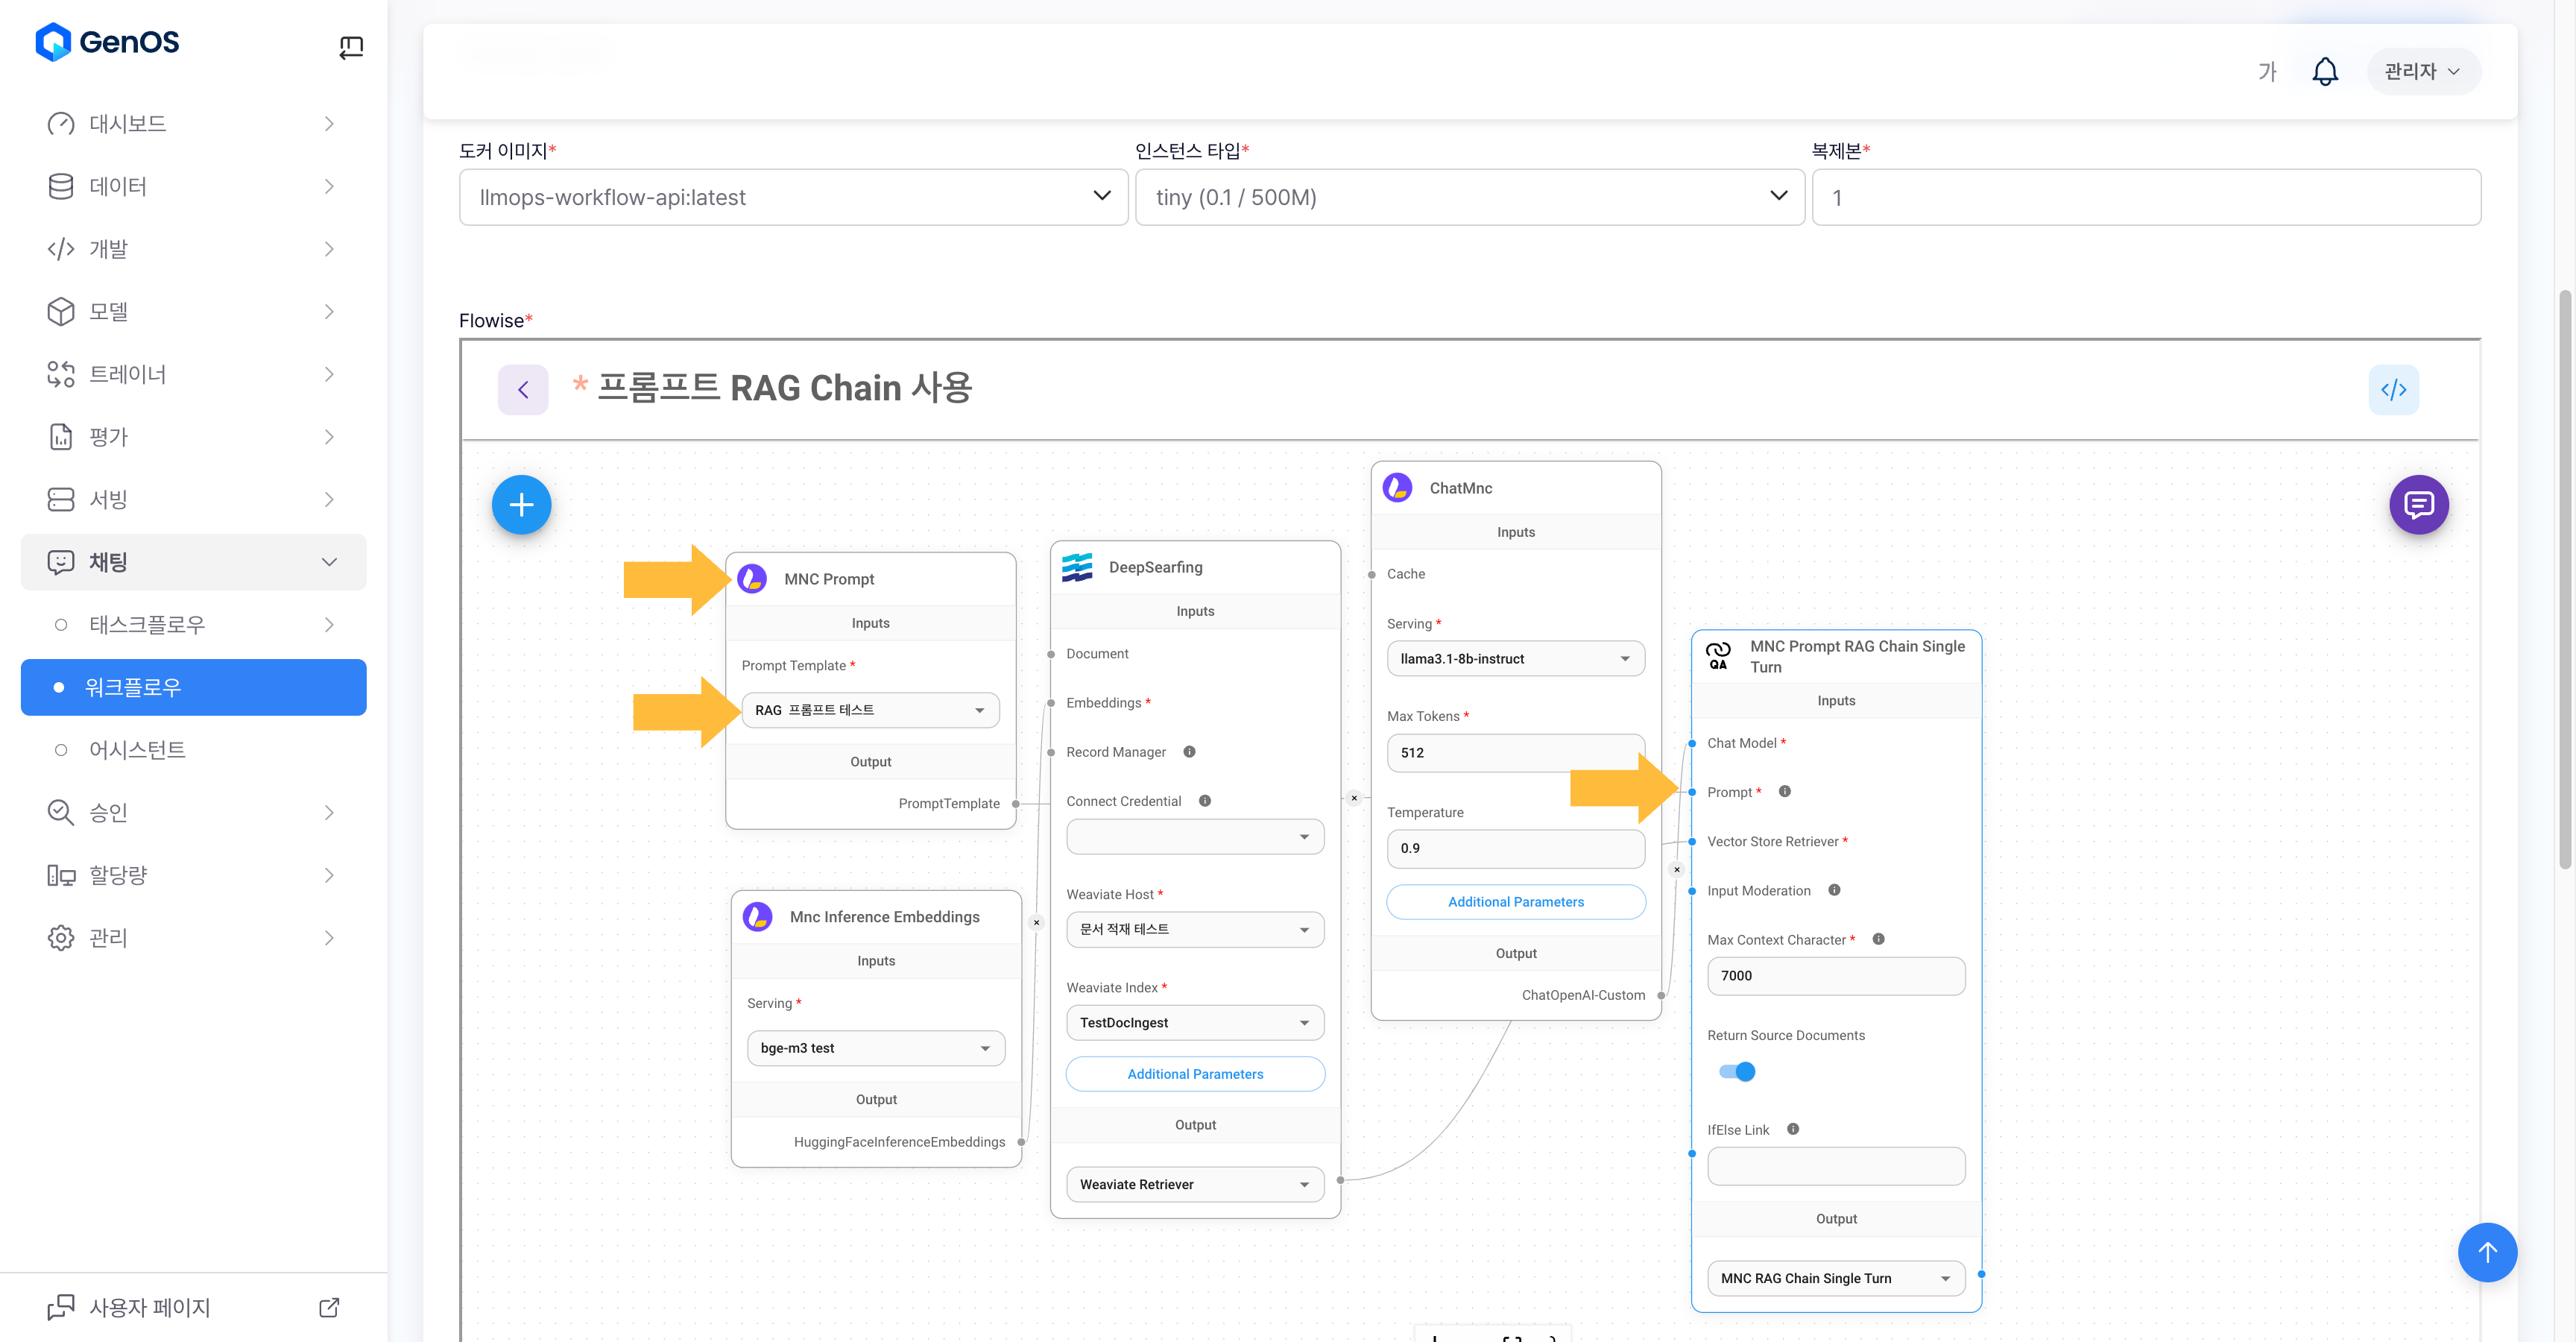Open the 어시스턴트 sidebar item
The image size is (2576, 1342).
(x=138, y=750)
